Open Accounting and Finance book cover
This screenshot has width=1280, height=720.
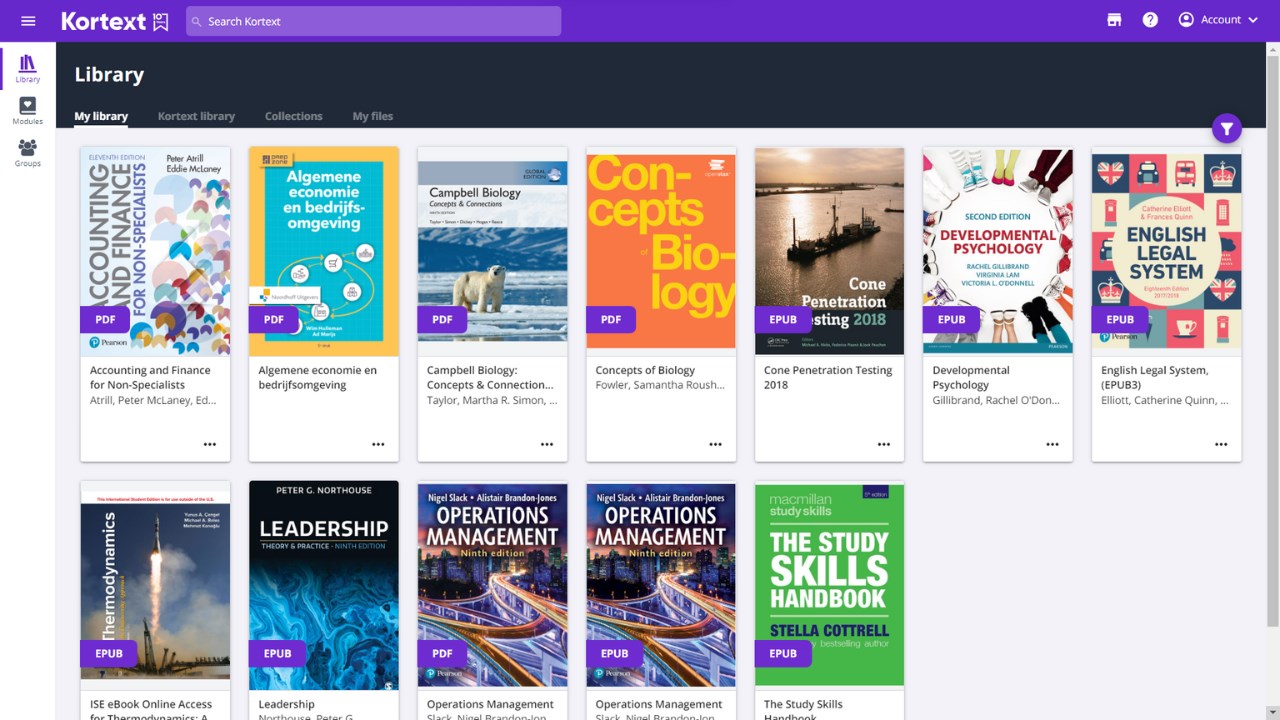[x=155, y=251]
